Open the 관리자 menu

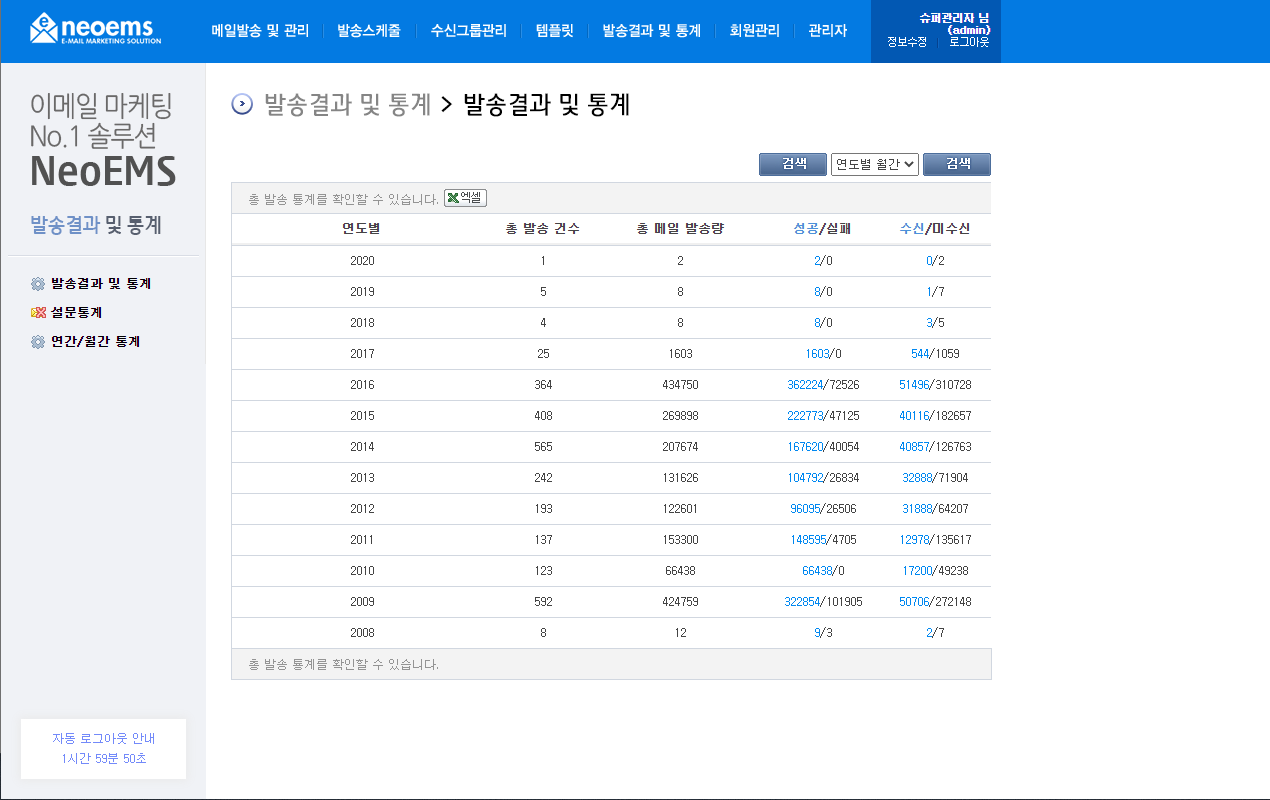828,31
